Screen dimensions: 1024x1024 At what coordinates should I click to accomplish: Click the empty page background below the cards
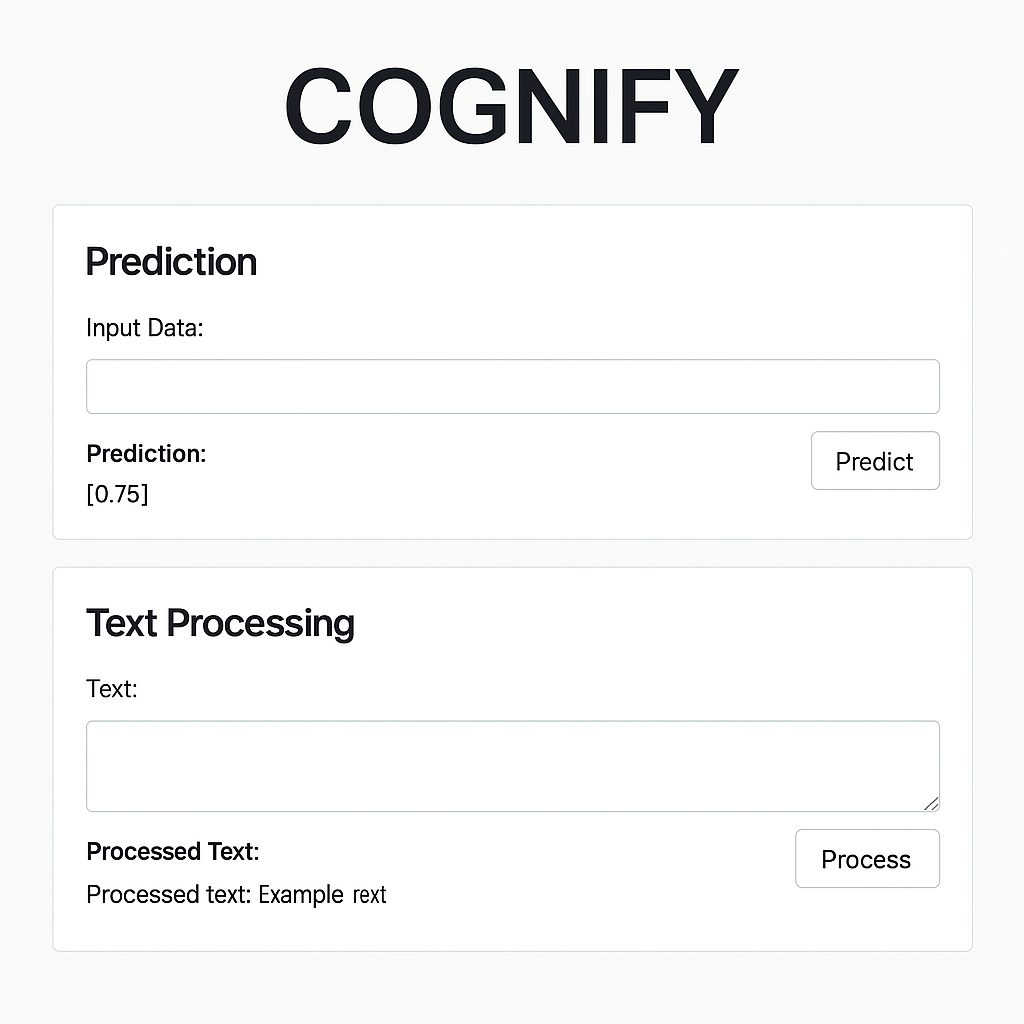[x=512, y=987]
